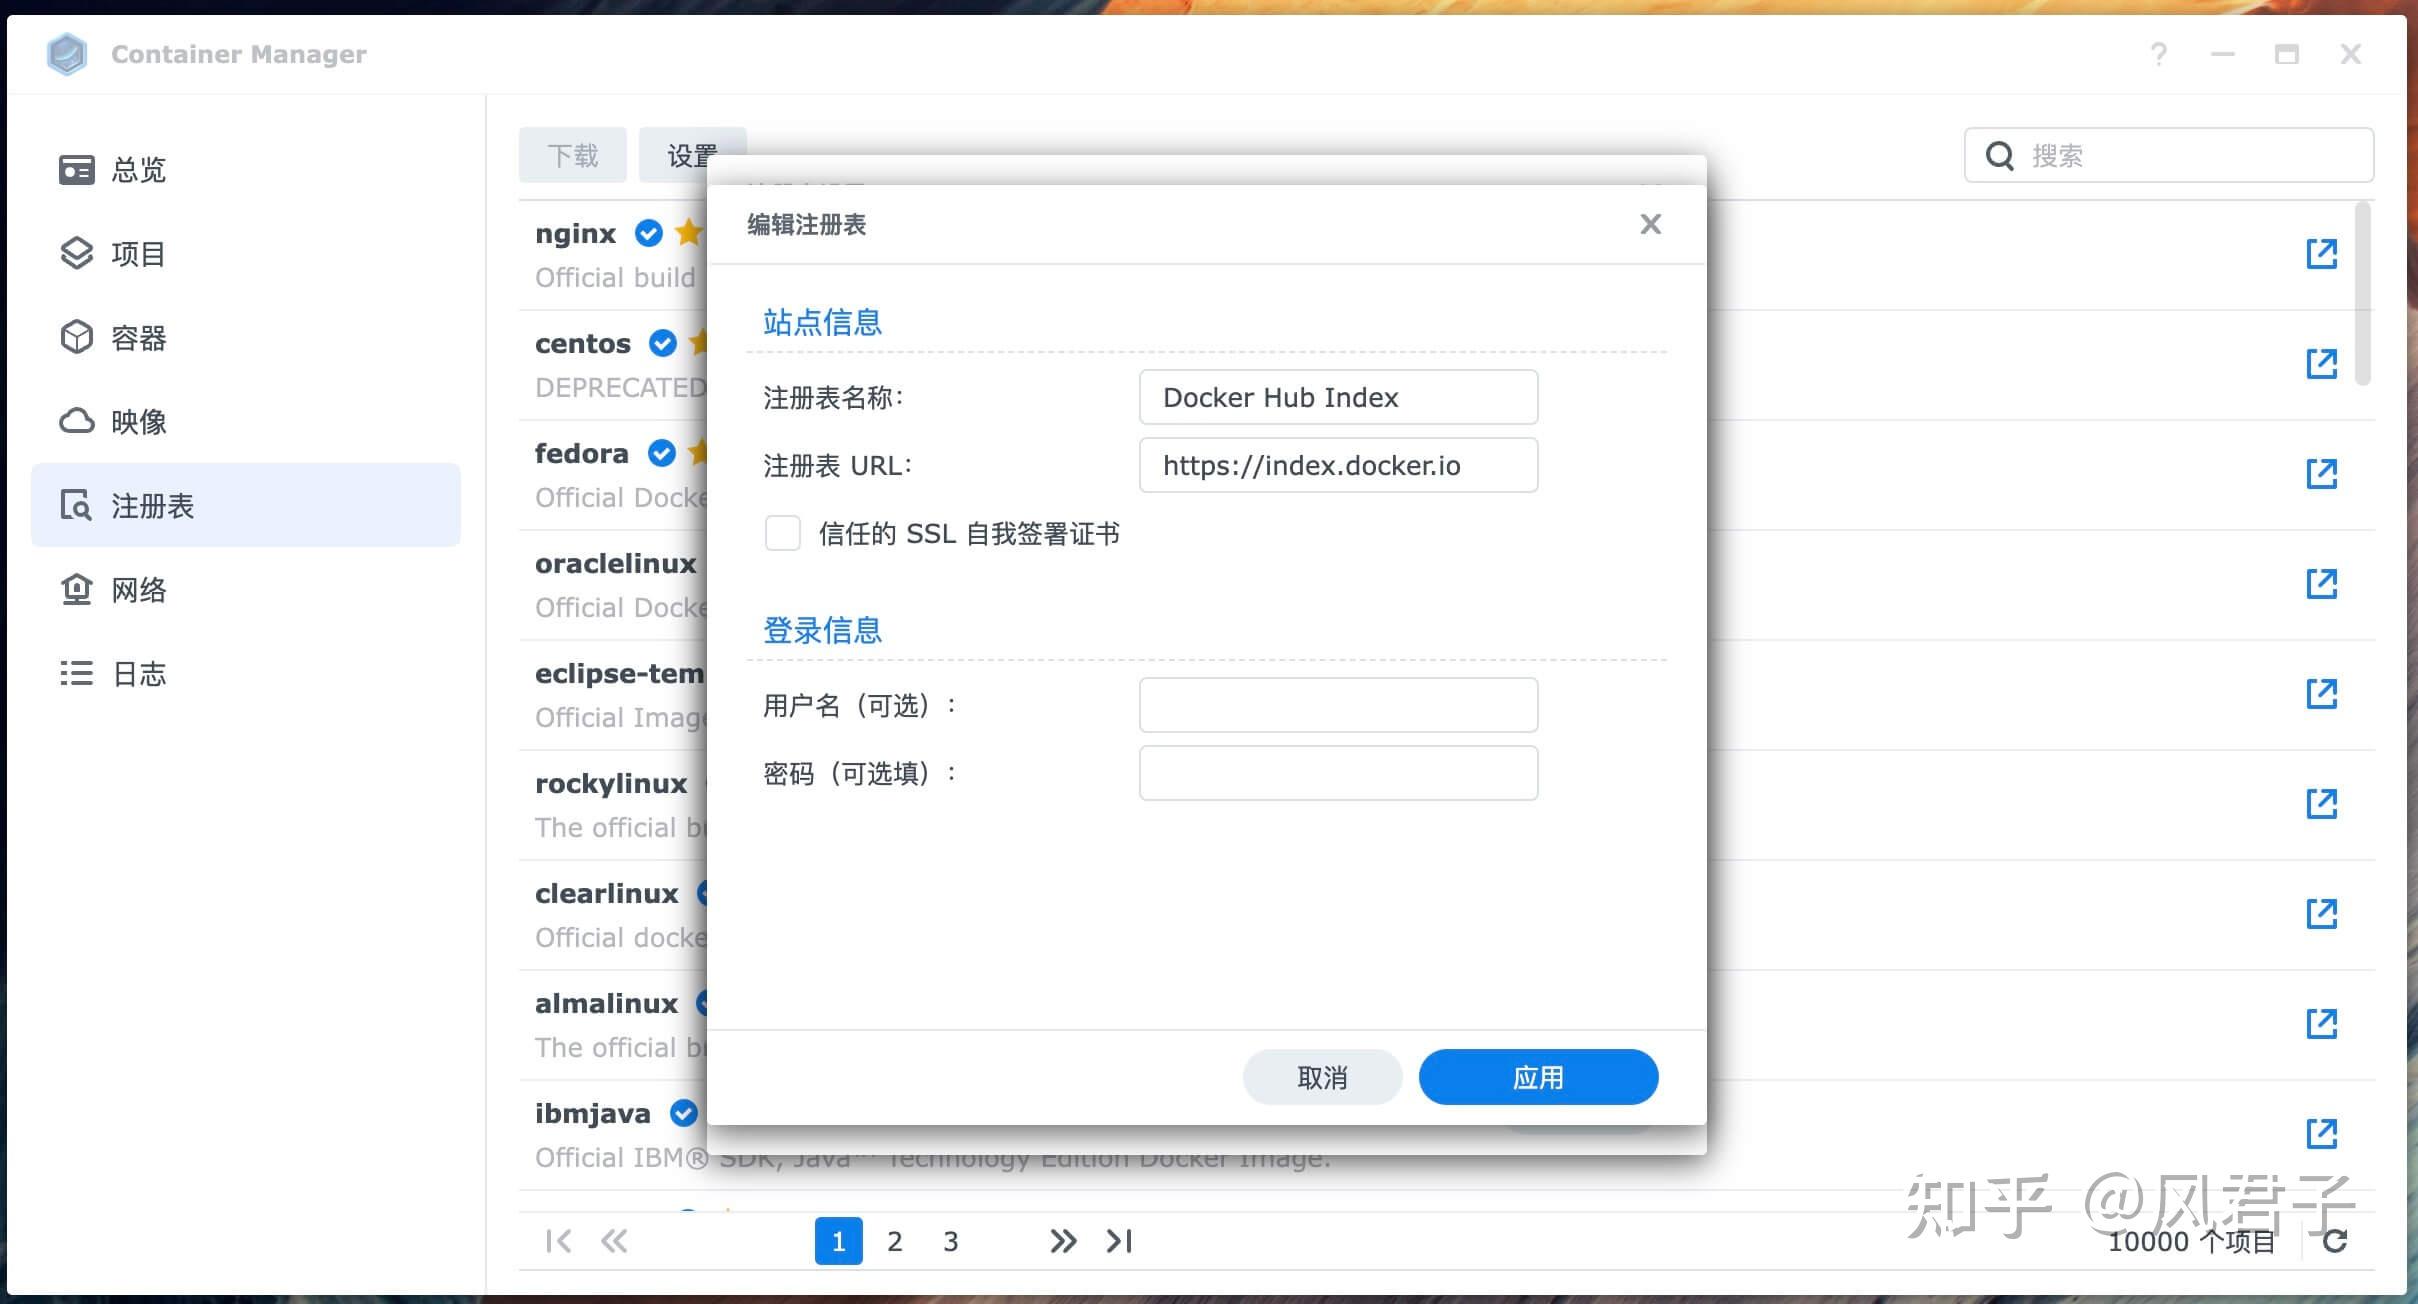Click the search magnifier icon
The width and height of the screenshot is (2418, 1304).
coord(1999,155)
